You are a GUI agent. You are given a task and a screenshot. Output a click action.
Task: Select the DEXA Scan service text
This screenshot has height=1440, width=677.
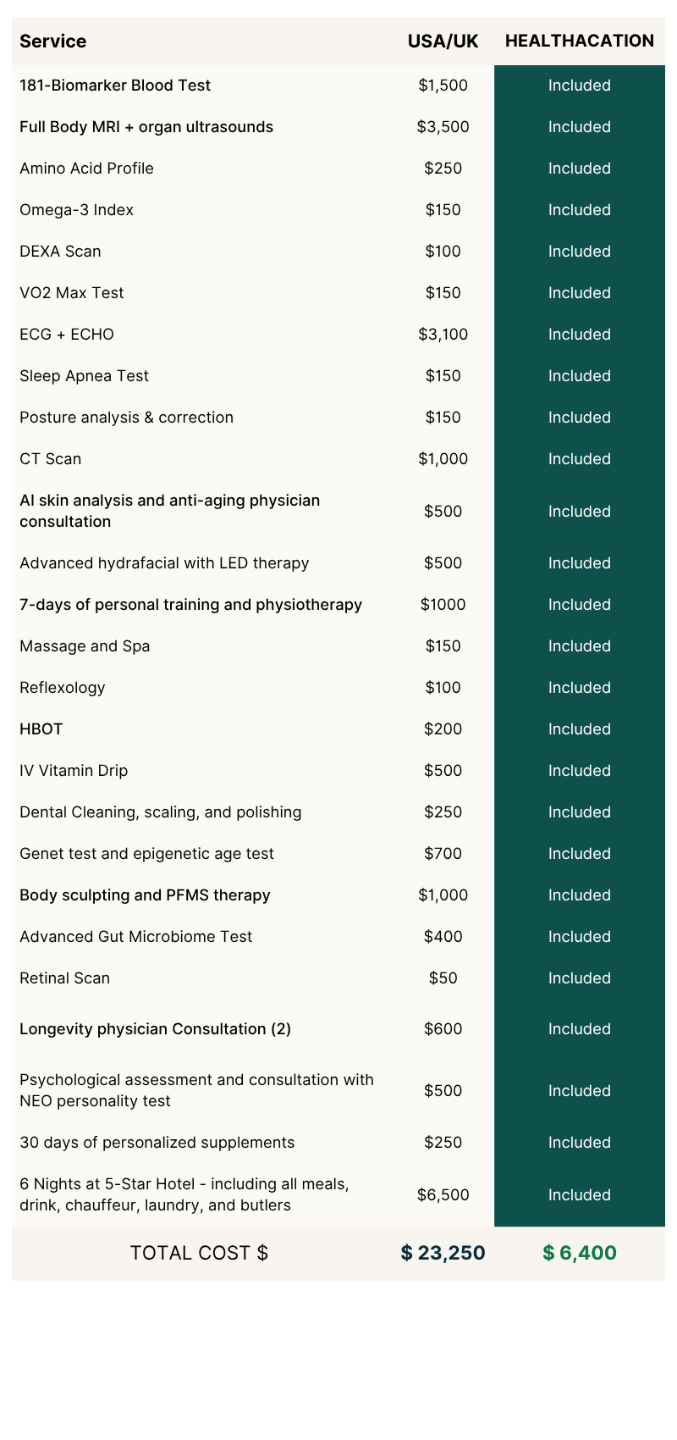(x=60, y=251)
